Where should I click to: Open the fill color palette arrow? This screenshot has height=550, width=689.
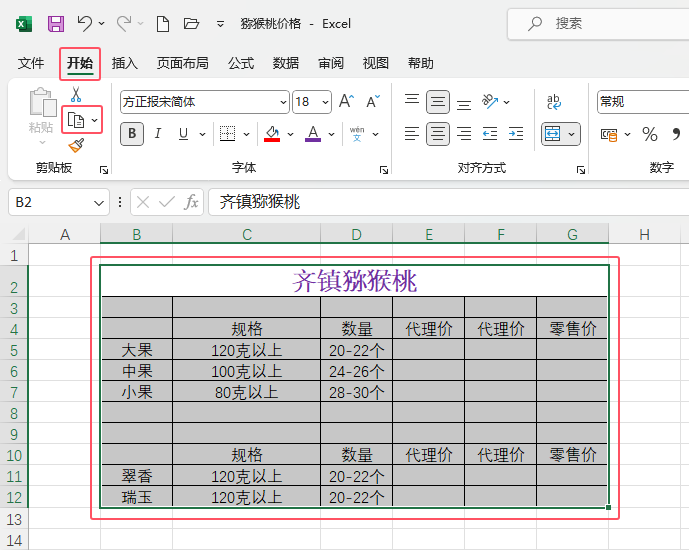(290, 134)
